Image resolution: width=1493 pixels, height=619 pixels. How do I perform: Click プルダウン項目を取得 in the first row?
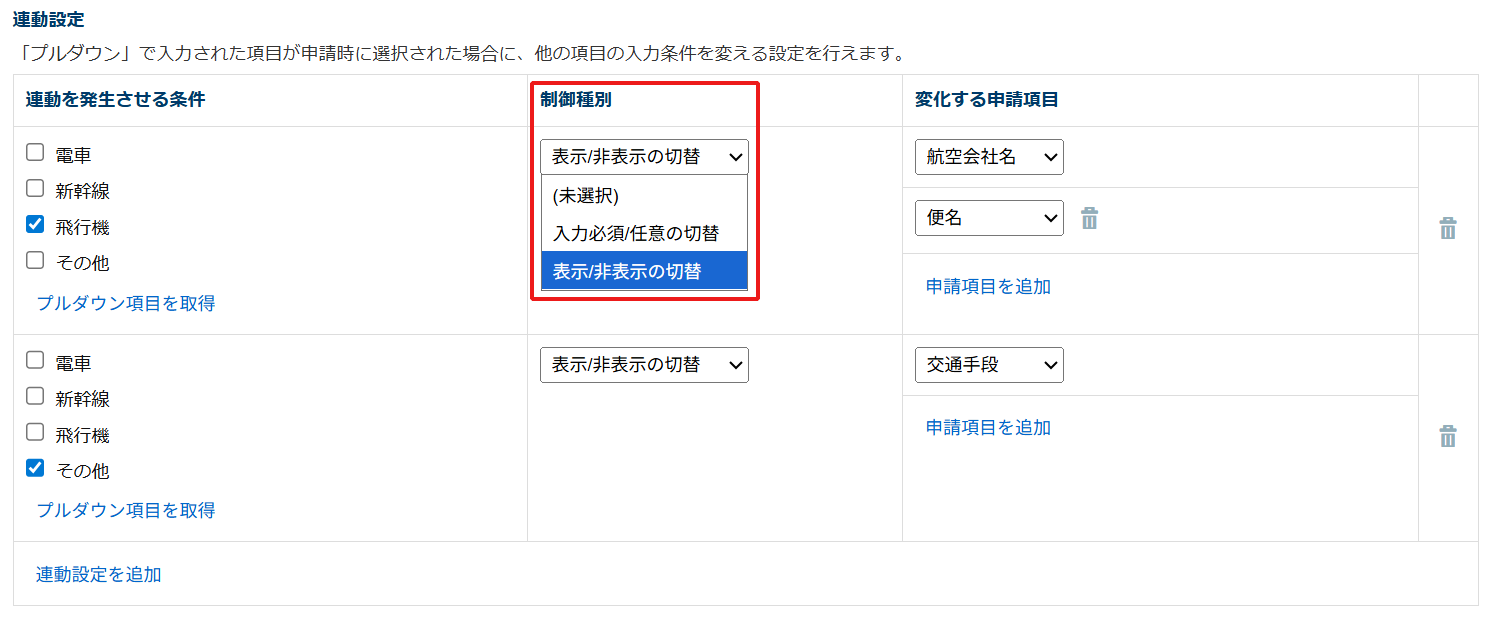click(126, 303)
